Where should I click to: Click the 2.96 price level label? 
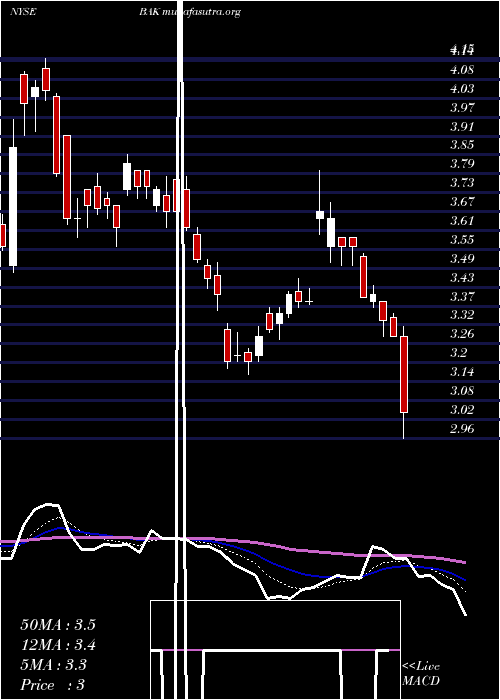point(462,429)
